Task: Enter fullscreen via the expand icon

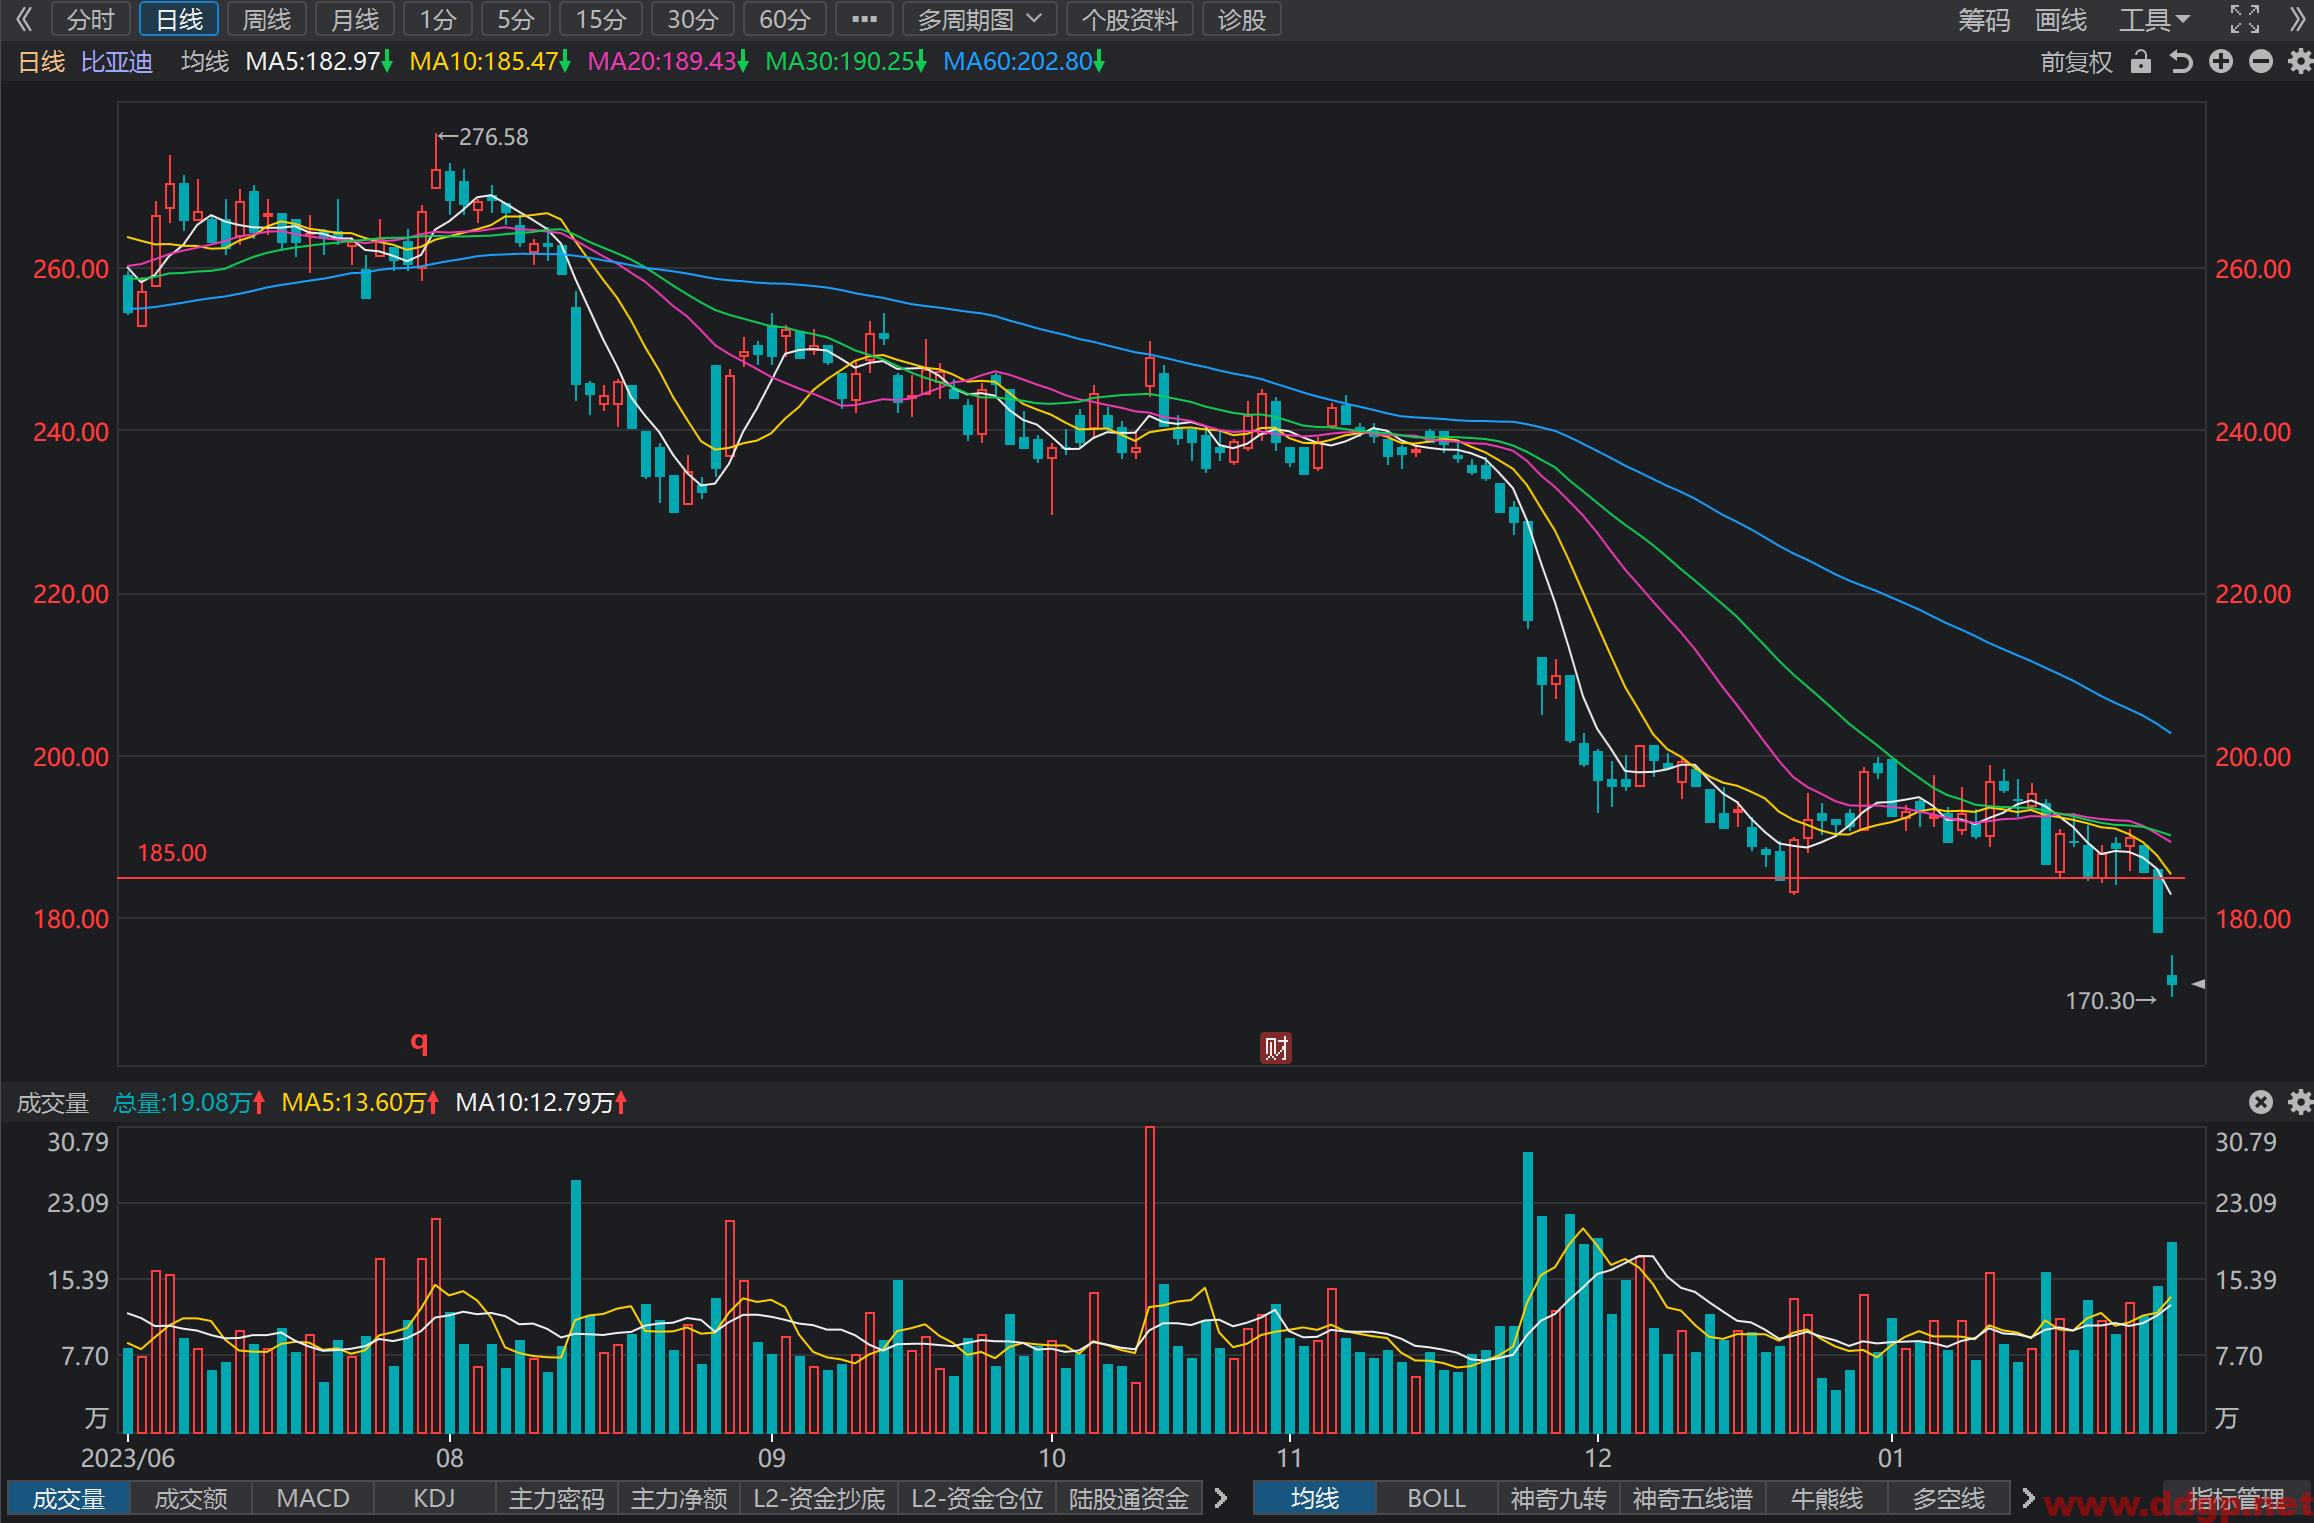Action: 2245,19
